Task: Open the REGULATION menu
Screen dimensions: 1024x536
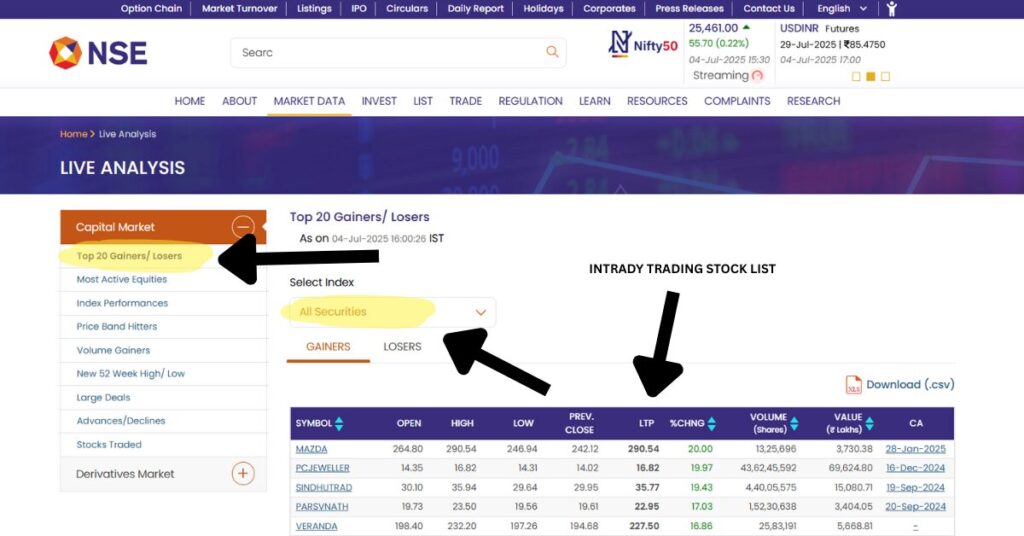Action: point(530,101)
